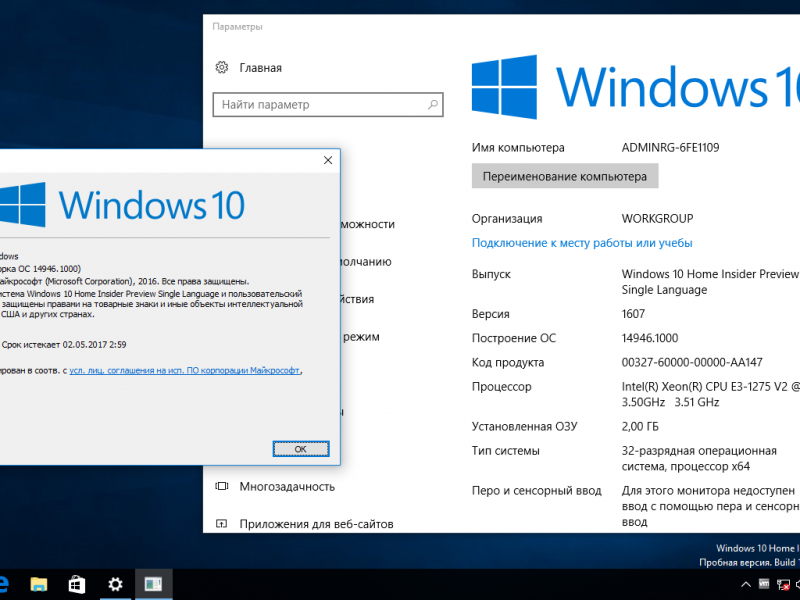Open the Главная home settings page
This screenshot has height=600, width=800.
(261, 68)
